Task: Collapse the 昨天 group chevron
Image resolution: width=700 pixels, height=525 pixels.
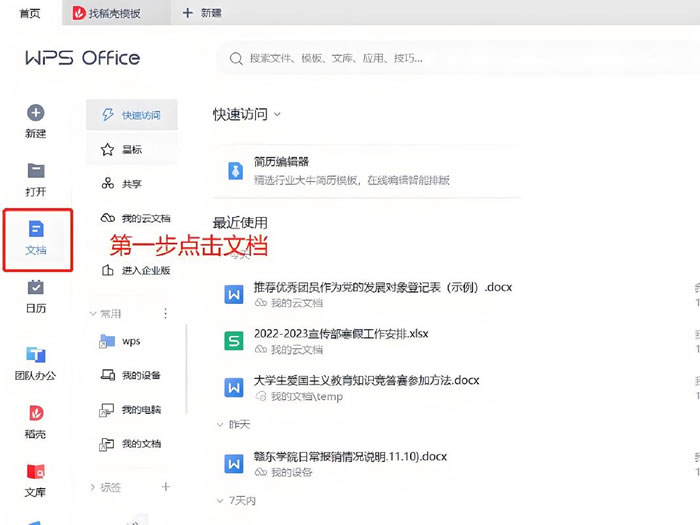Action: 220,425
